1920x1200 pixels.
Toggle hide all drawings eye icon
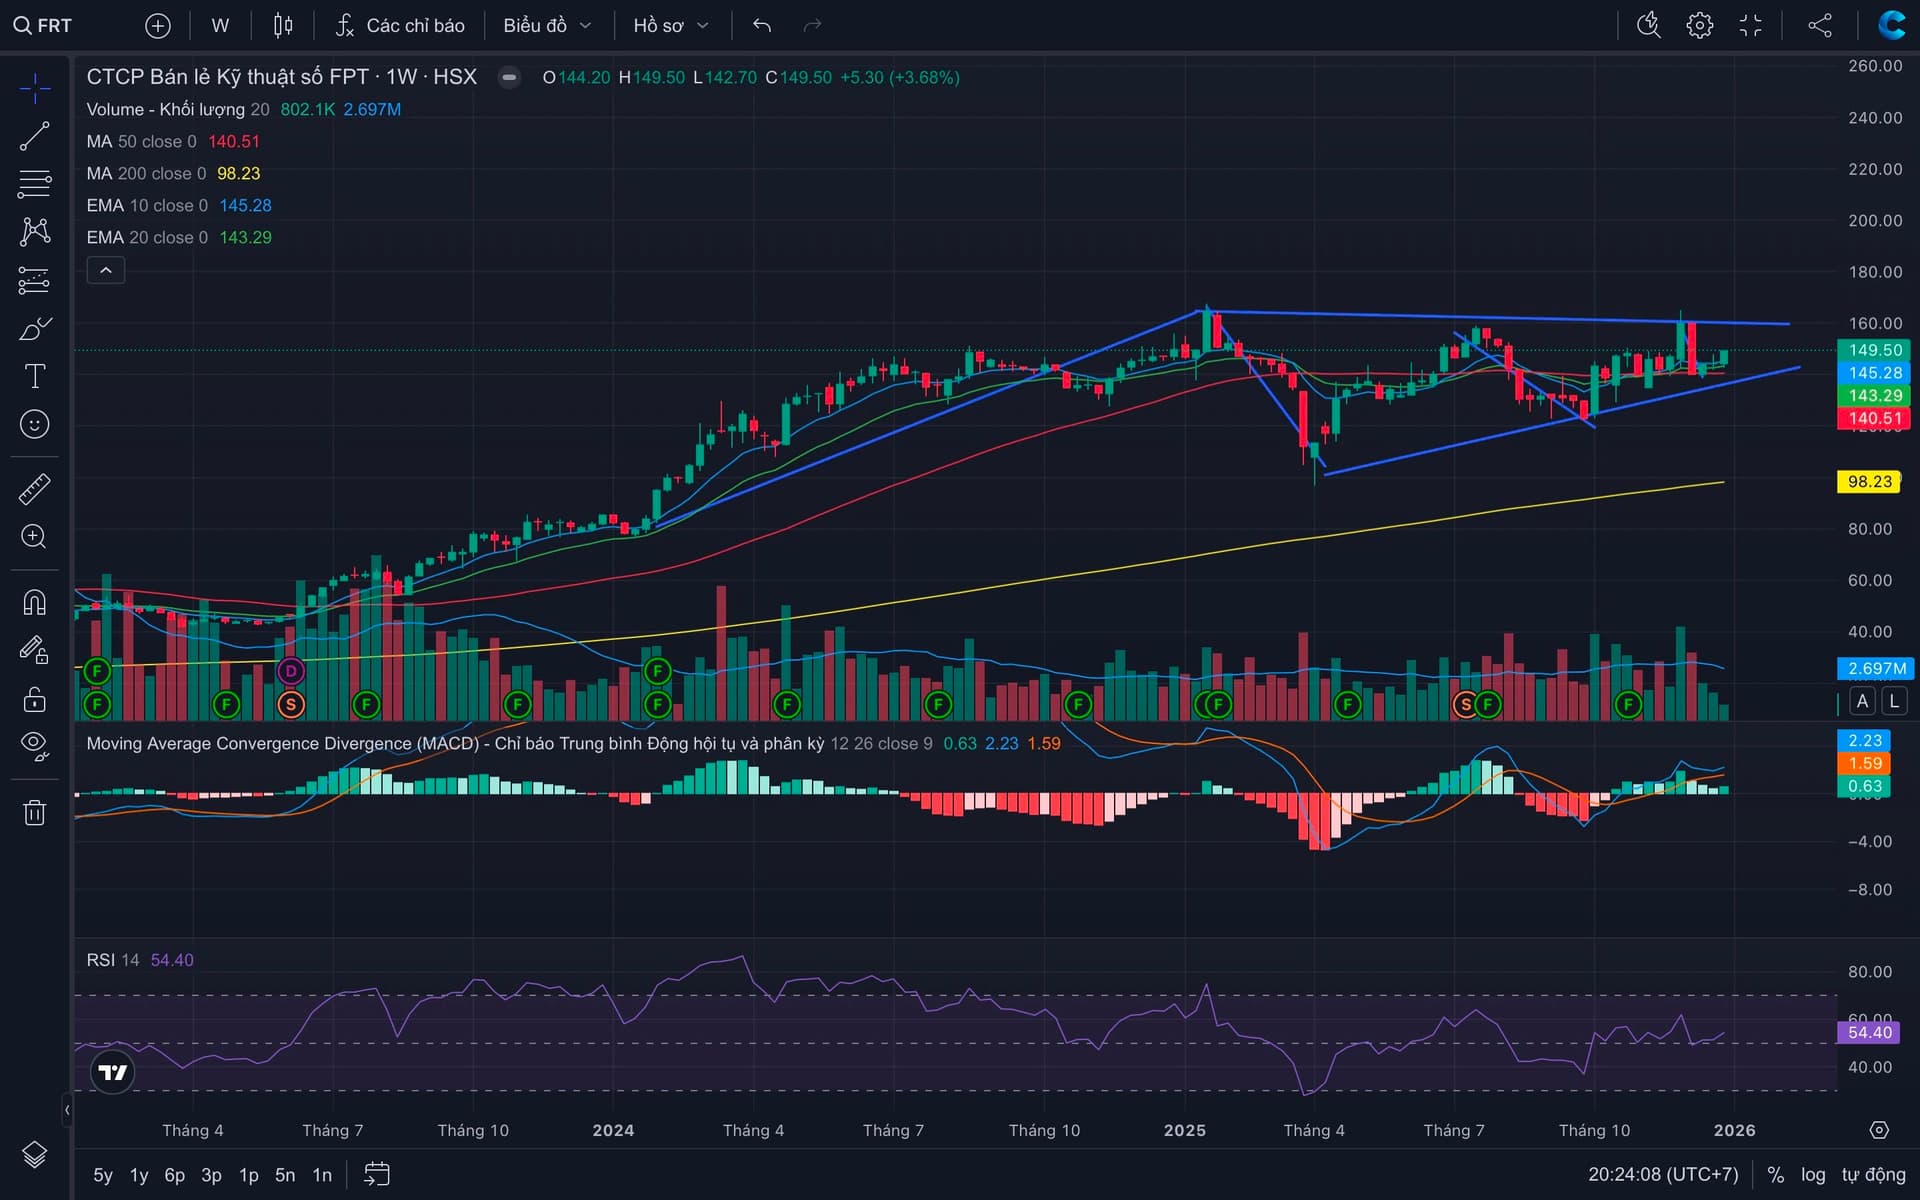(34, 746)
